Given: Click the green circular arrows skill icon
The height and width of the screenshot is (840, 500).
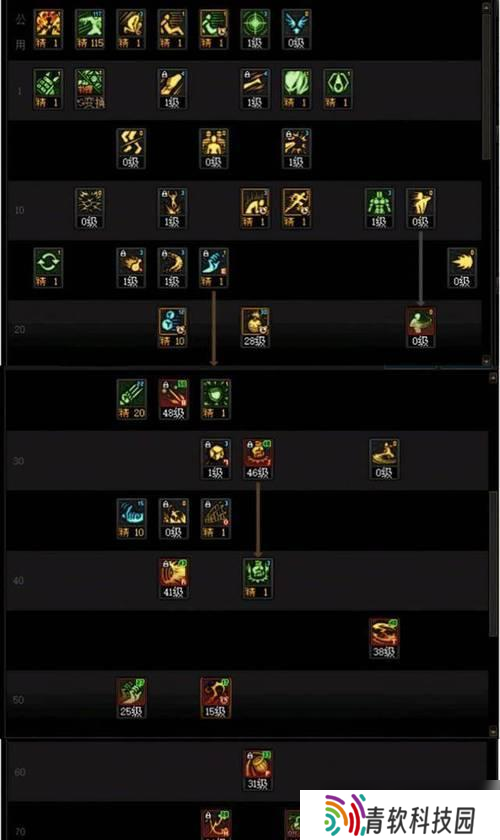Looking at the screenshot, I should [48, 267].
